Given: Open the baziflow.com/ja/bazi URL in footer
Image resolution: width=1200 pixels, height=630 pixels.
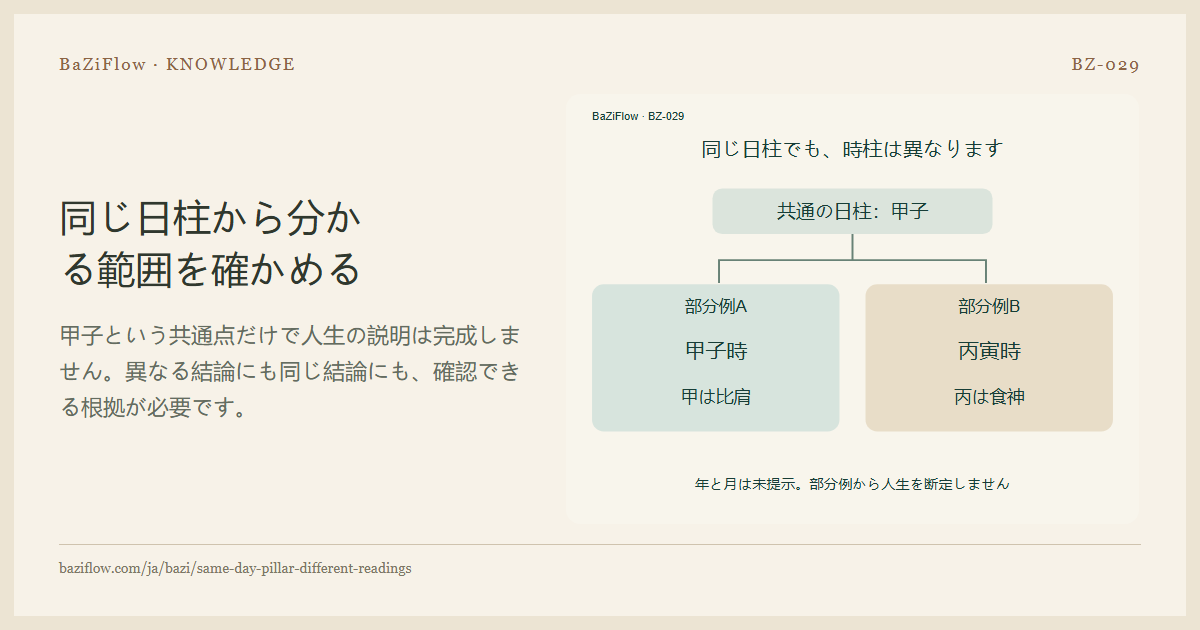Looking at the screenshot, I should pos(235,568).
